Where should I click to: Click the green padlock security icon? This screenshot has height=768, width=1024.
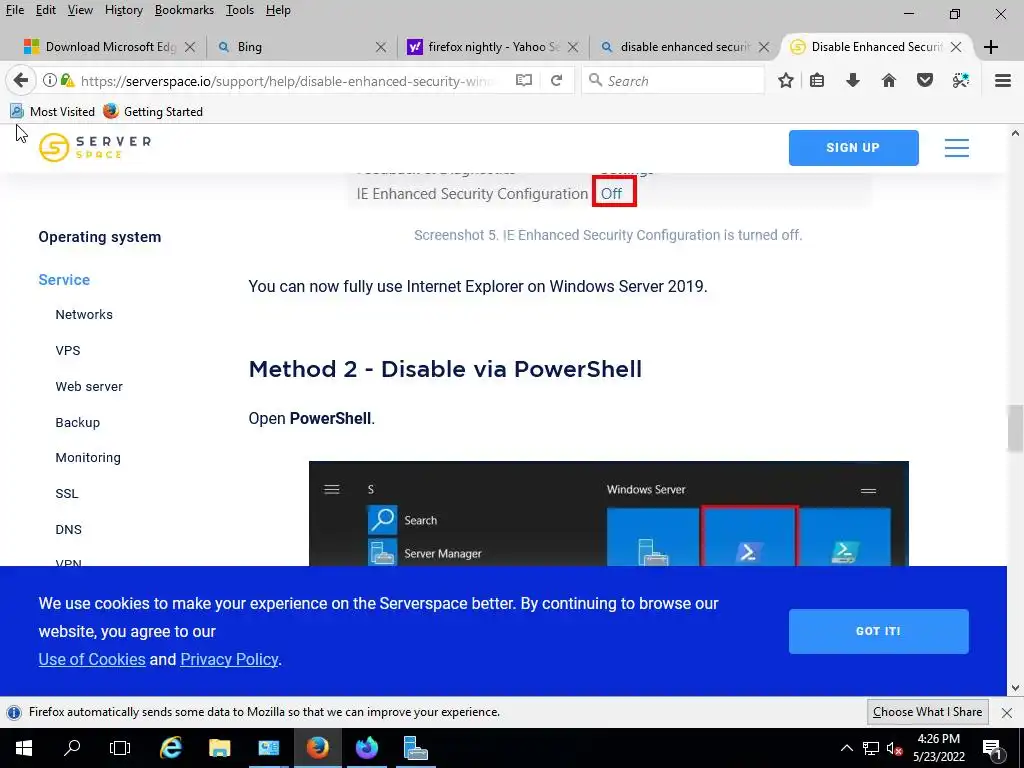(67, 80)
